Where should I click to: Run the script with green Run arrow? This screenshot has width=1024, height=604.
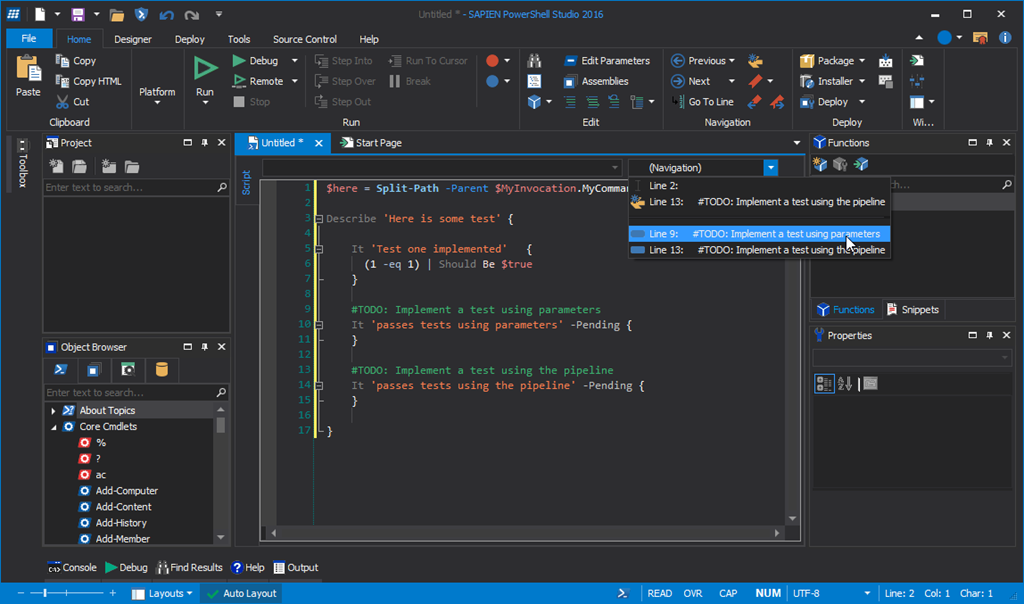click(x=205, y=69)
